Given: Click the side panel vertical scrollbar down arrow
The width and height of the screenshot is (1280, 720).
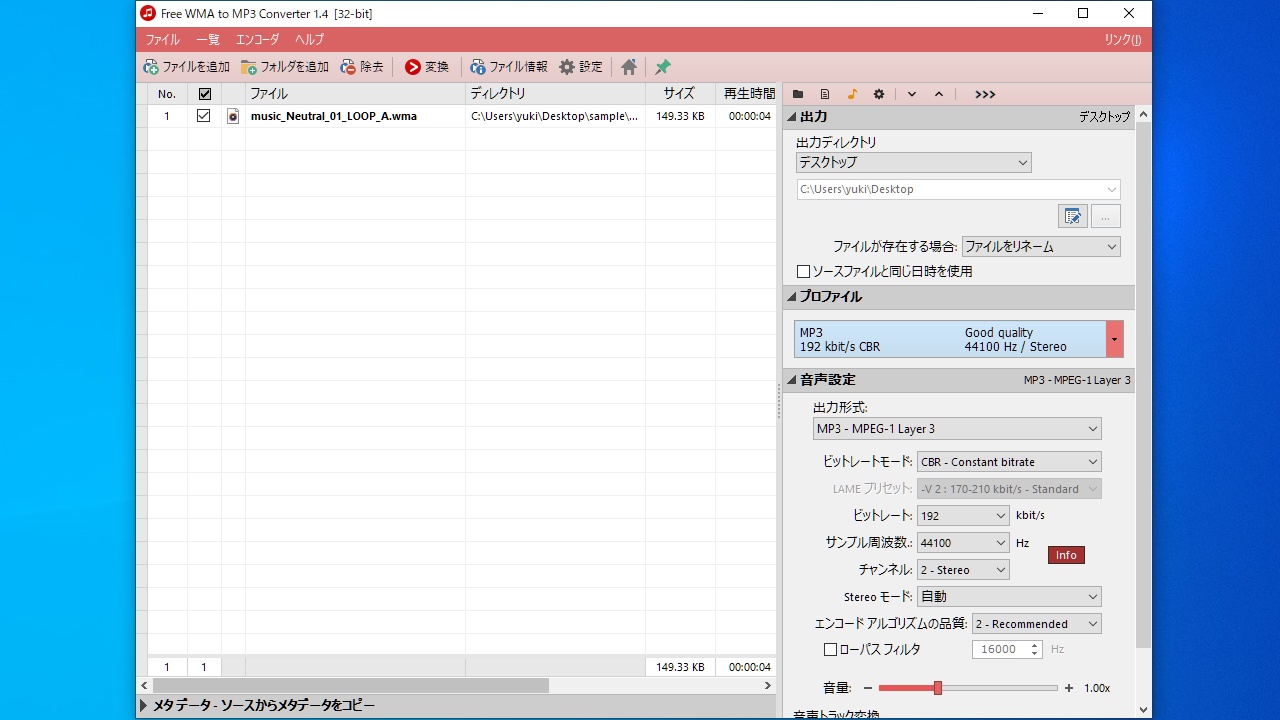Looking at the screenshot, I should pyautogui.click(x=1144, y=710).
